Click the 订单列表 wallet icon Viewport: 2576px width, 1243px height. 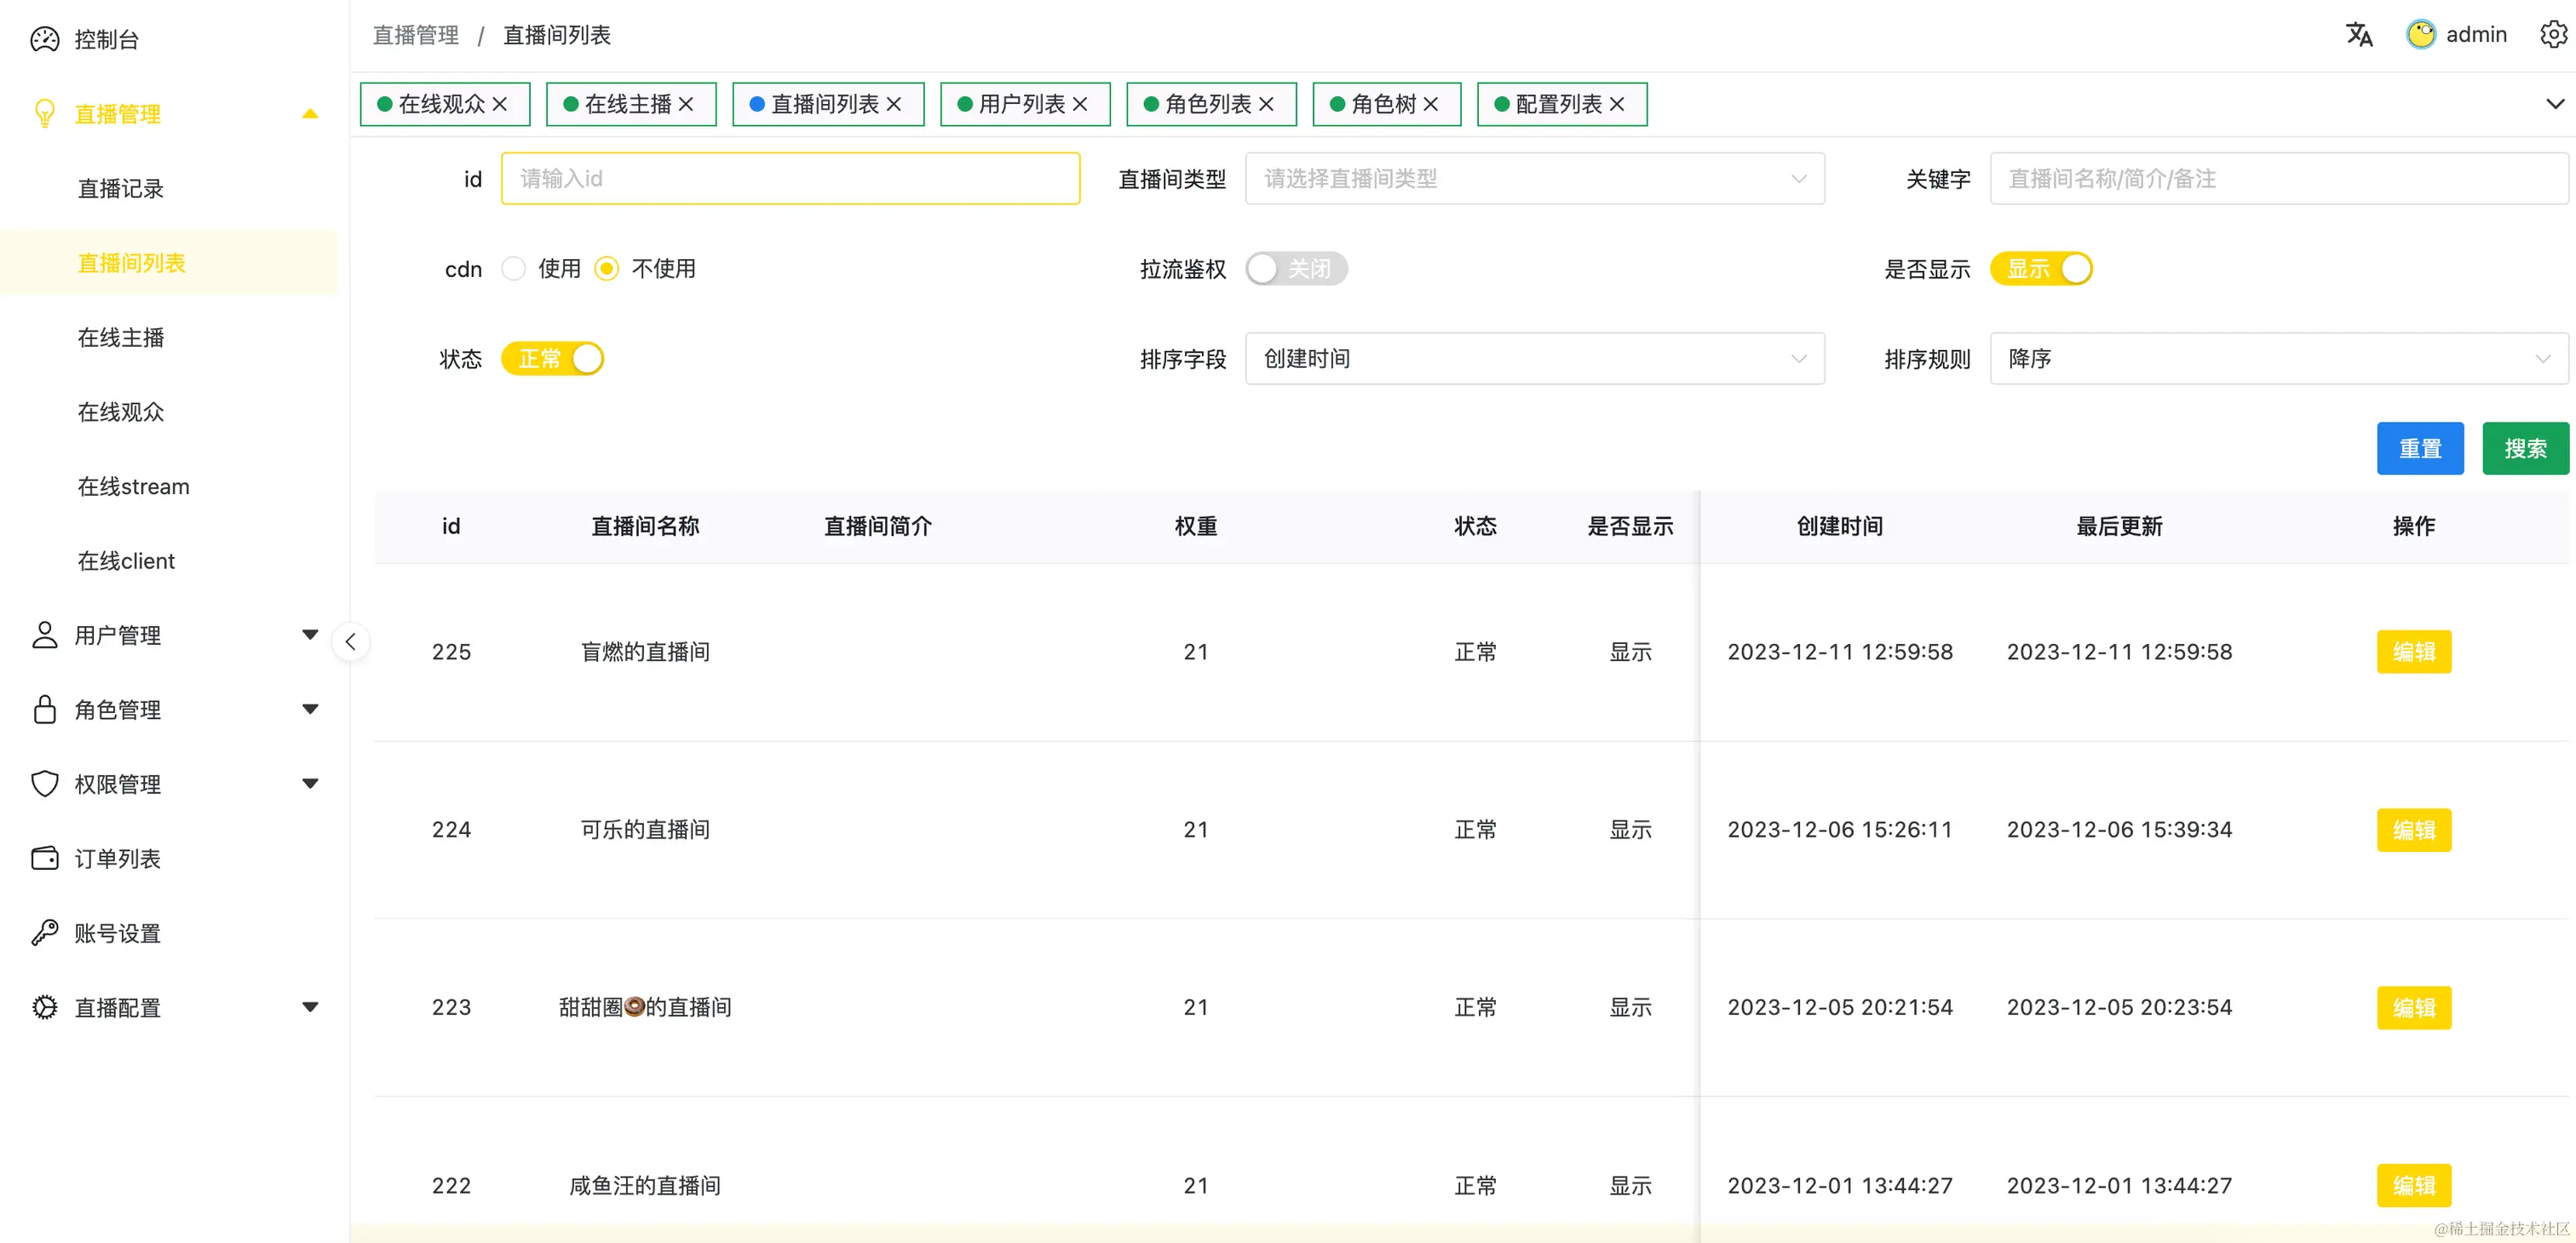click(x=45, y=858)
